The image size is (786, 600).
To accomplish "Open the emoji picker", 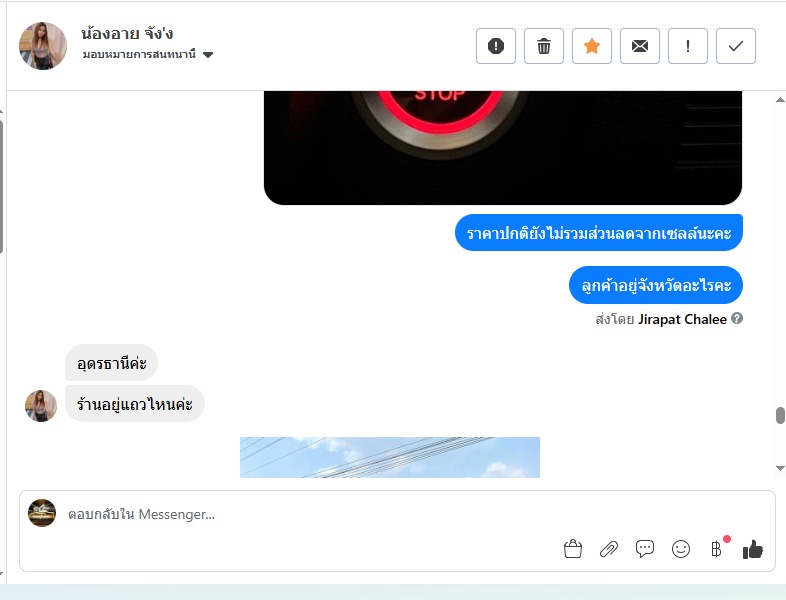I will (681, 549).
